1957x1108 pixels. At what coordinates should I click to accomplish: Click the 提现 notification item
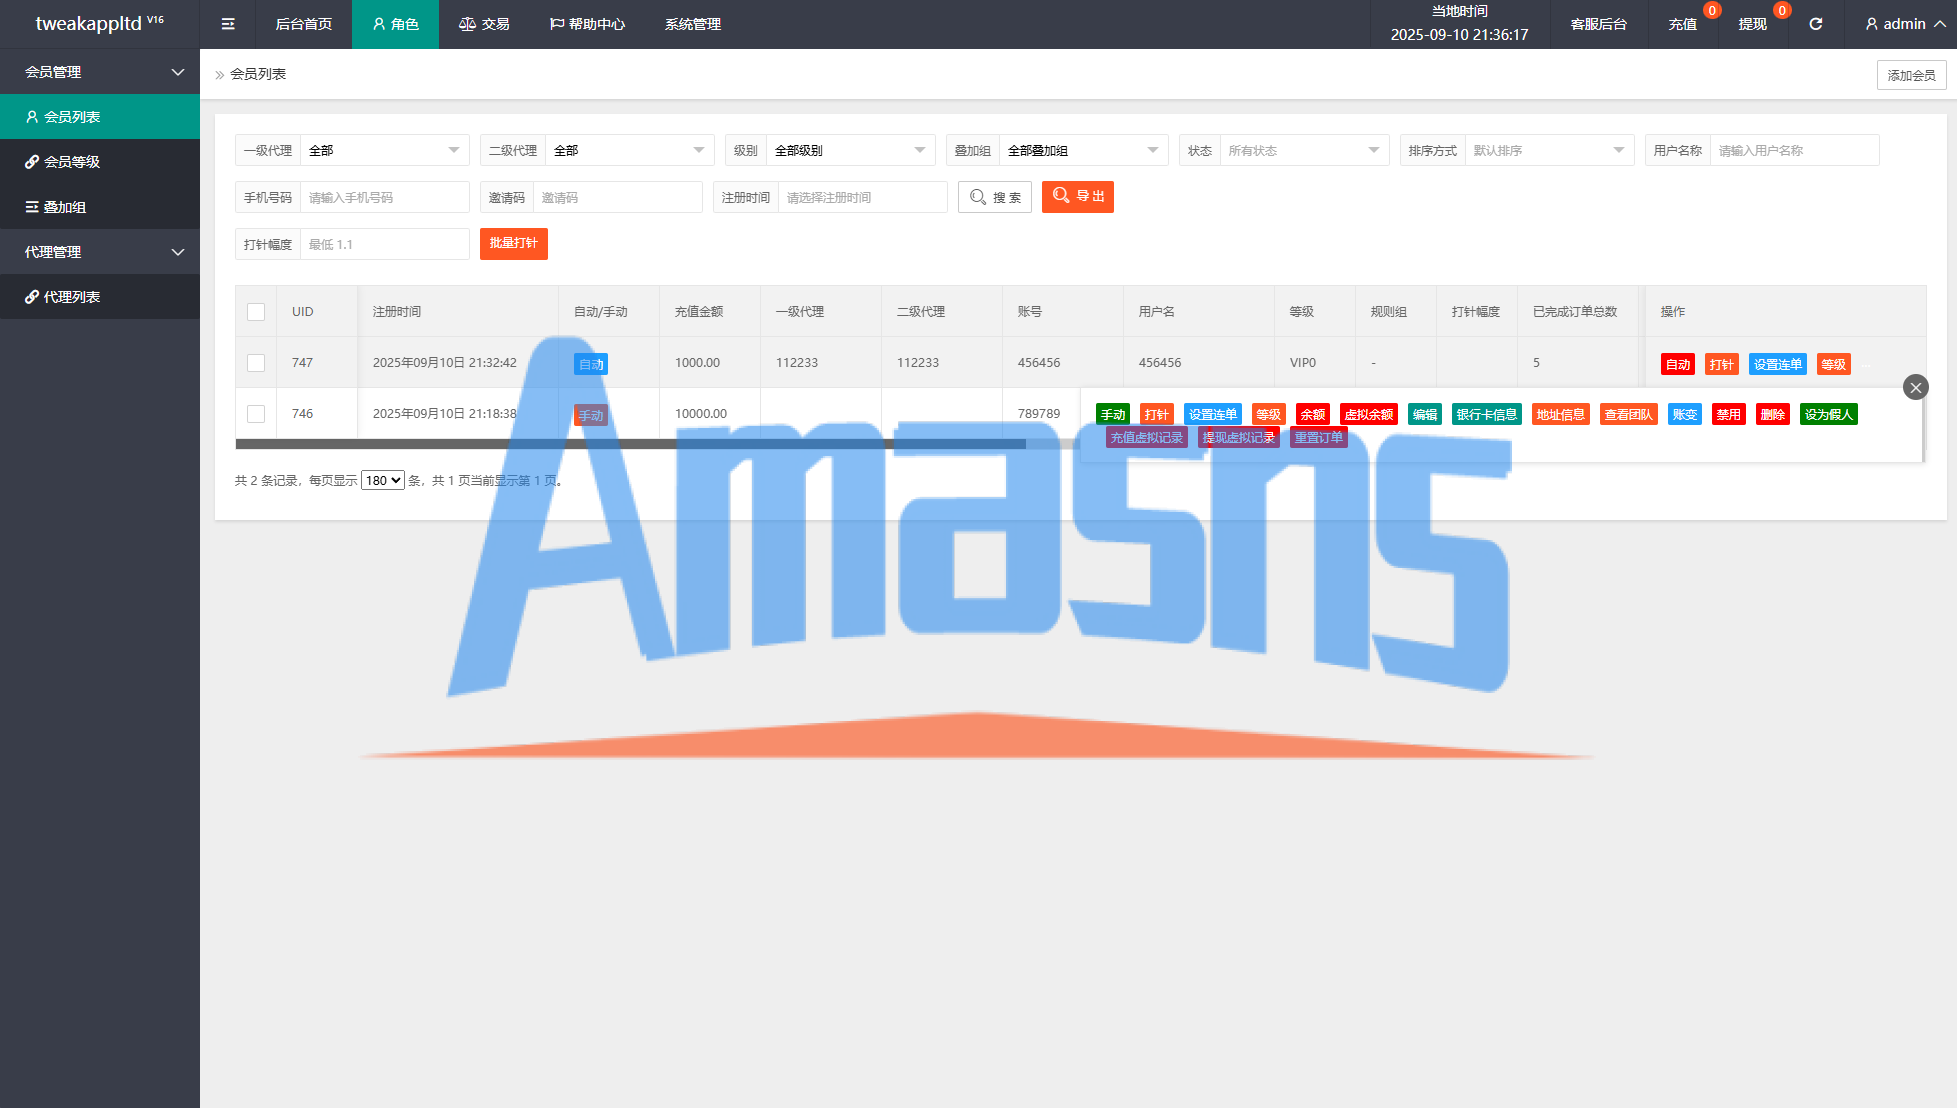coord(1752,24)
